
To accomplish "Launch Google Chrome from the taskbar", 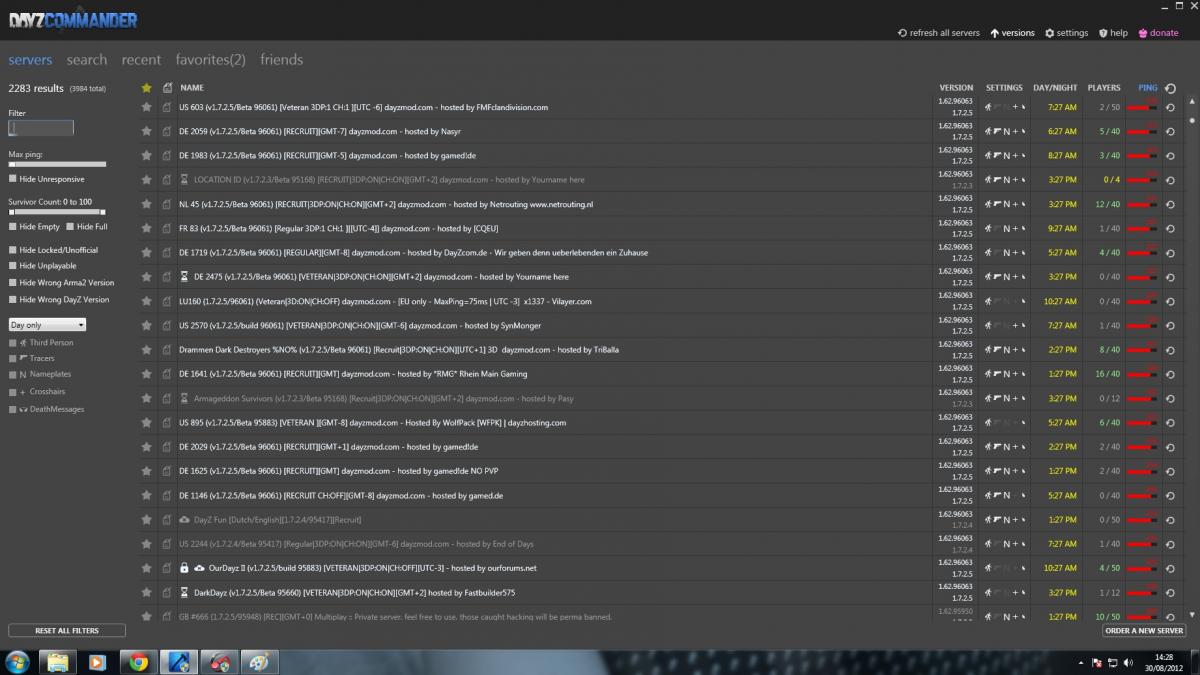I will [138, 661].
